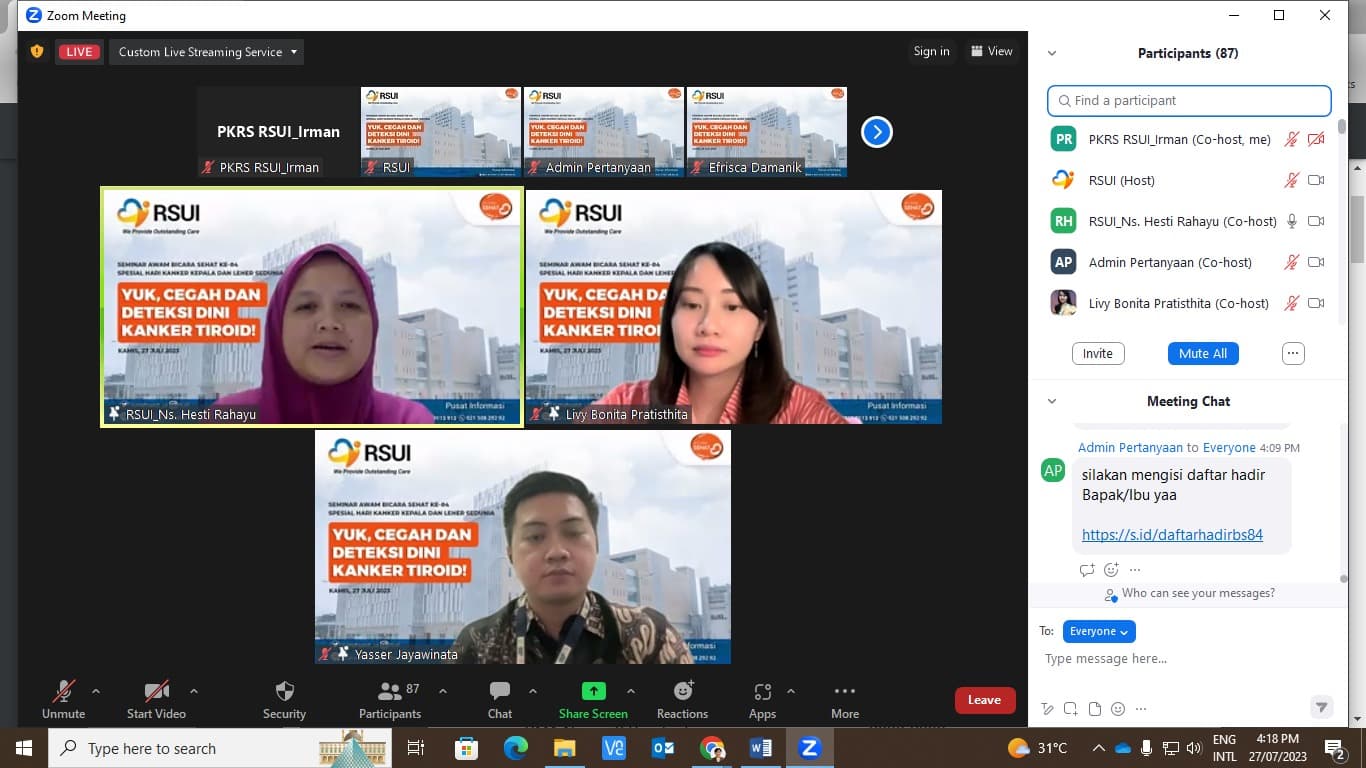The width and height of the screenshot is (1366, 768).
Task: Toggle video icon for RSUI (Host)
Action: pos(1316,181)
